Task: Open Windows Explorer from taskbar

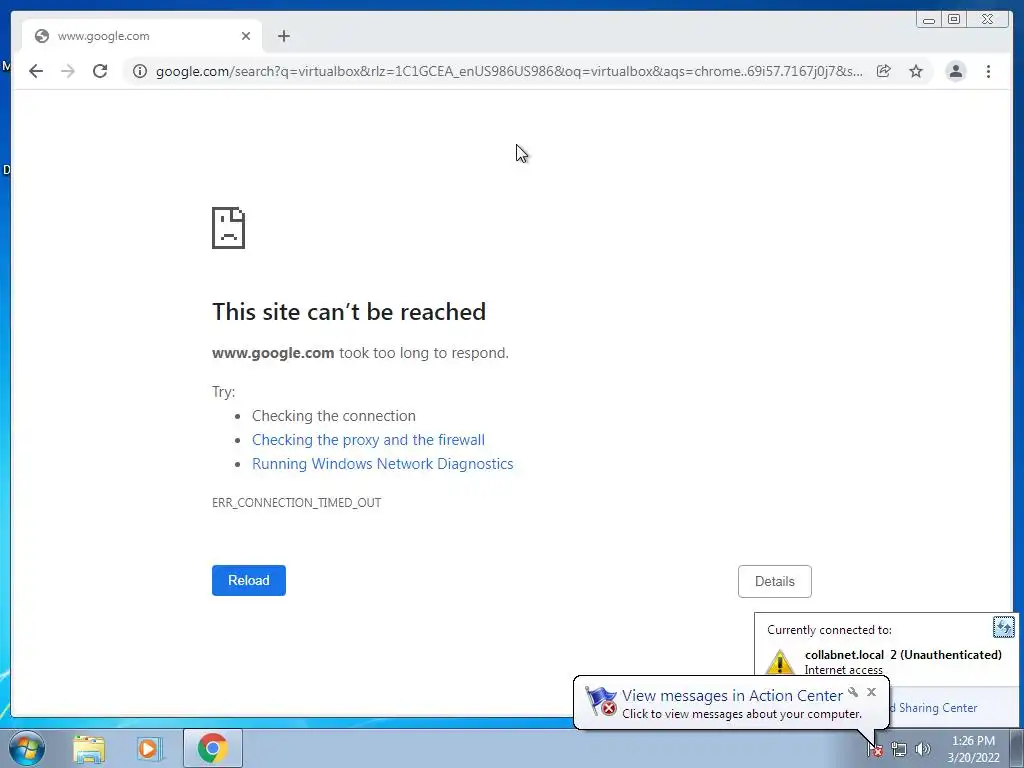Action: pos(89,748)
